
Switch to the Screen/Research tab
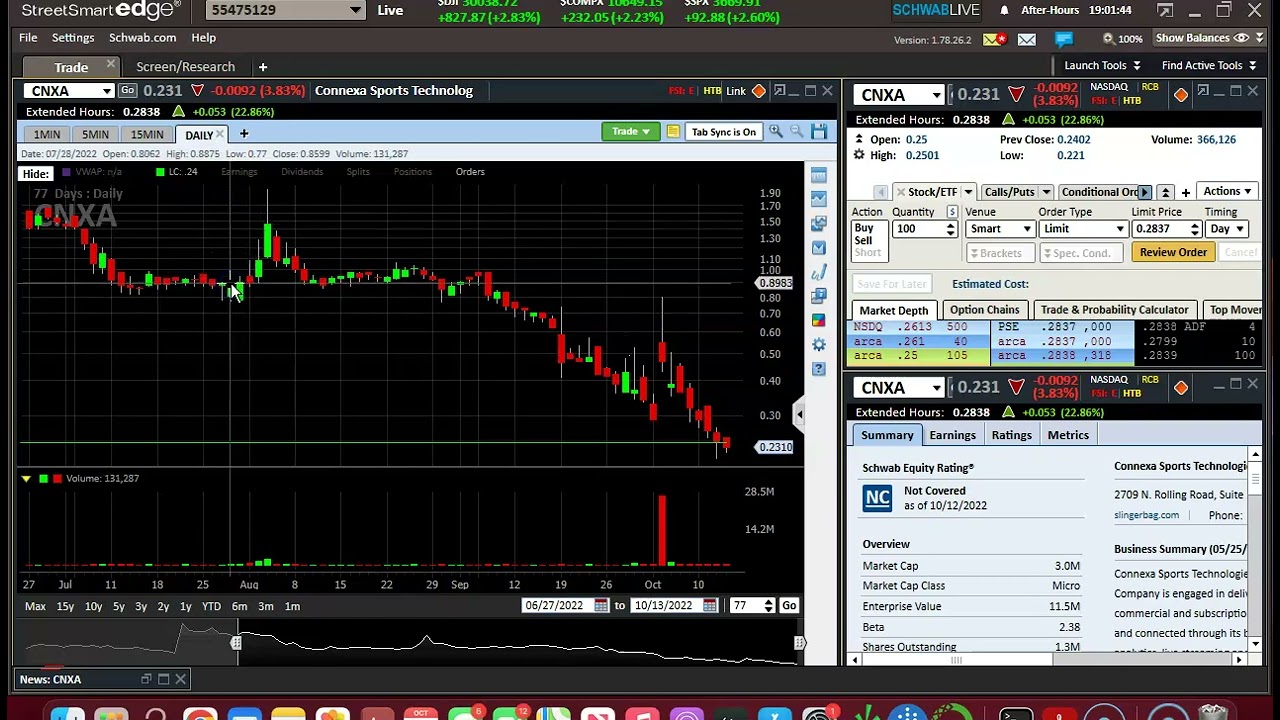point(185,67)
